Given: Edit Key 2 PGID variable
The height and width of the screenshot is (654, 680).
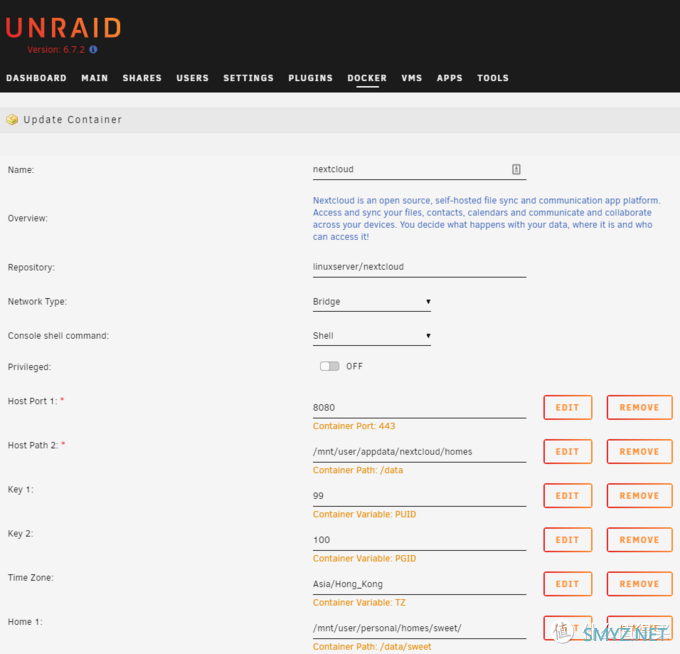Looking at the screenshot, I should [568, 540].
